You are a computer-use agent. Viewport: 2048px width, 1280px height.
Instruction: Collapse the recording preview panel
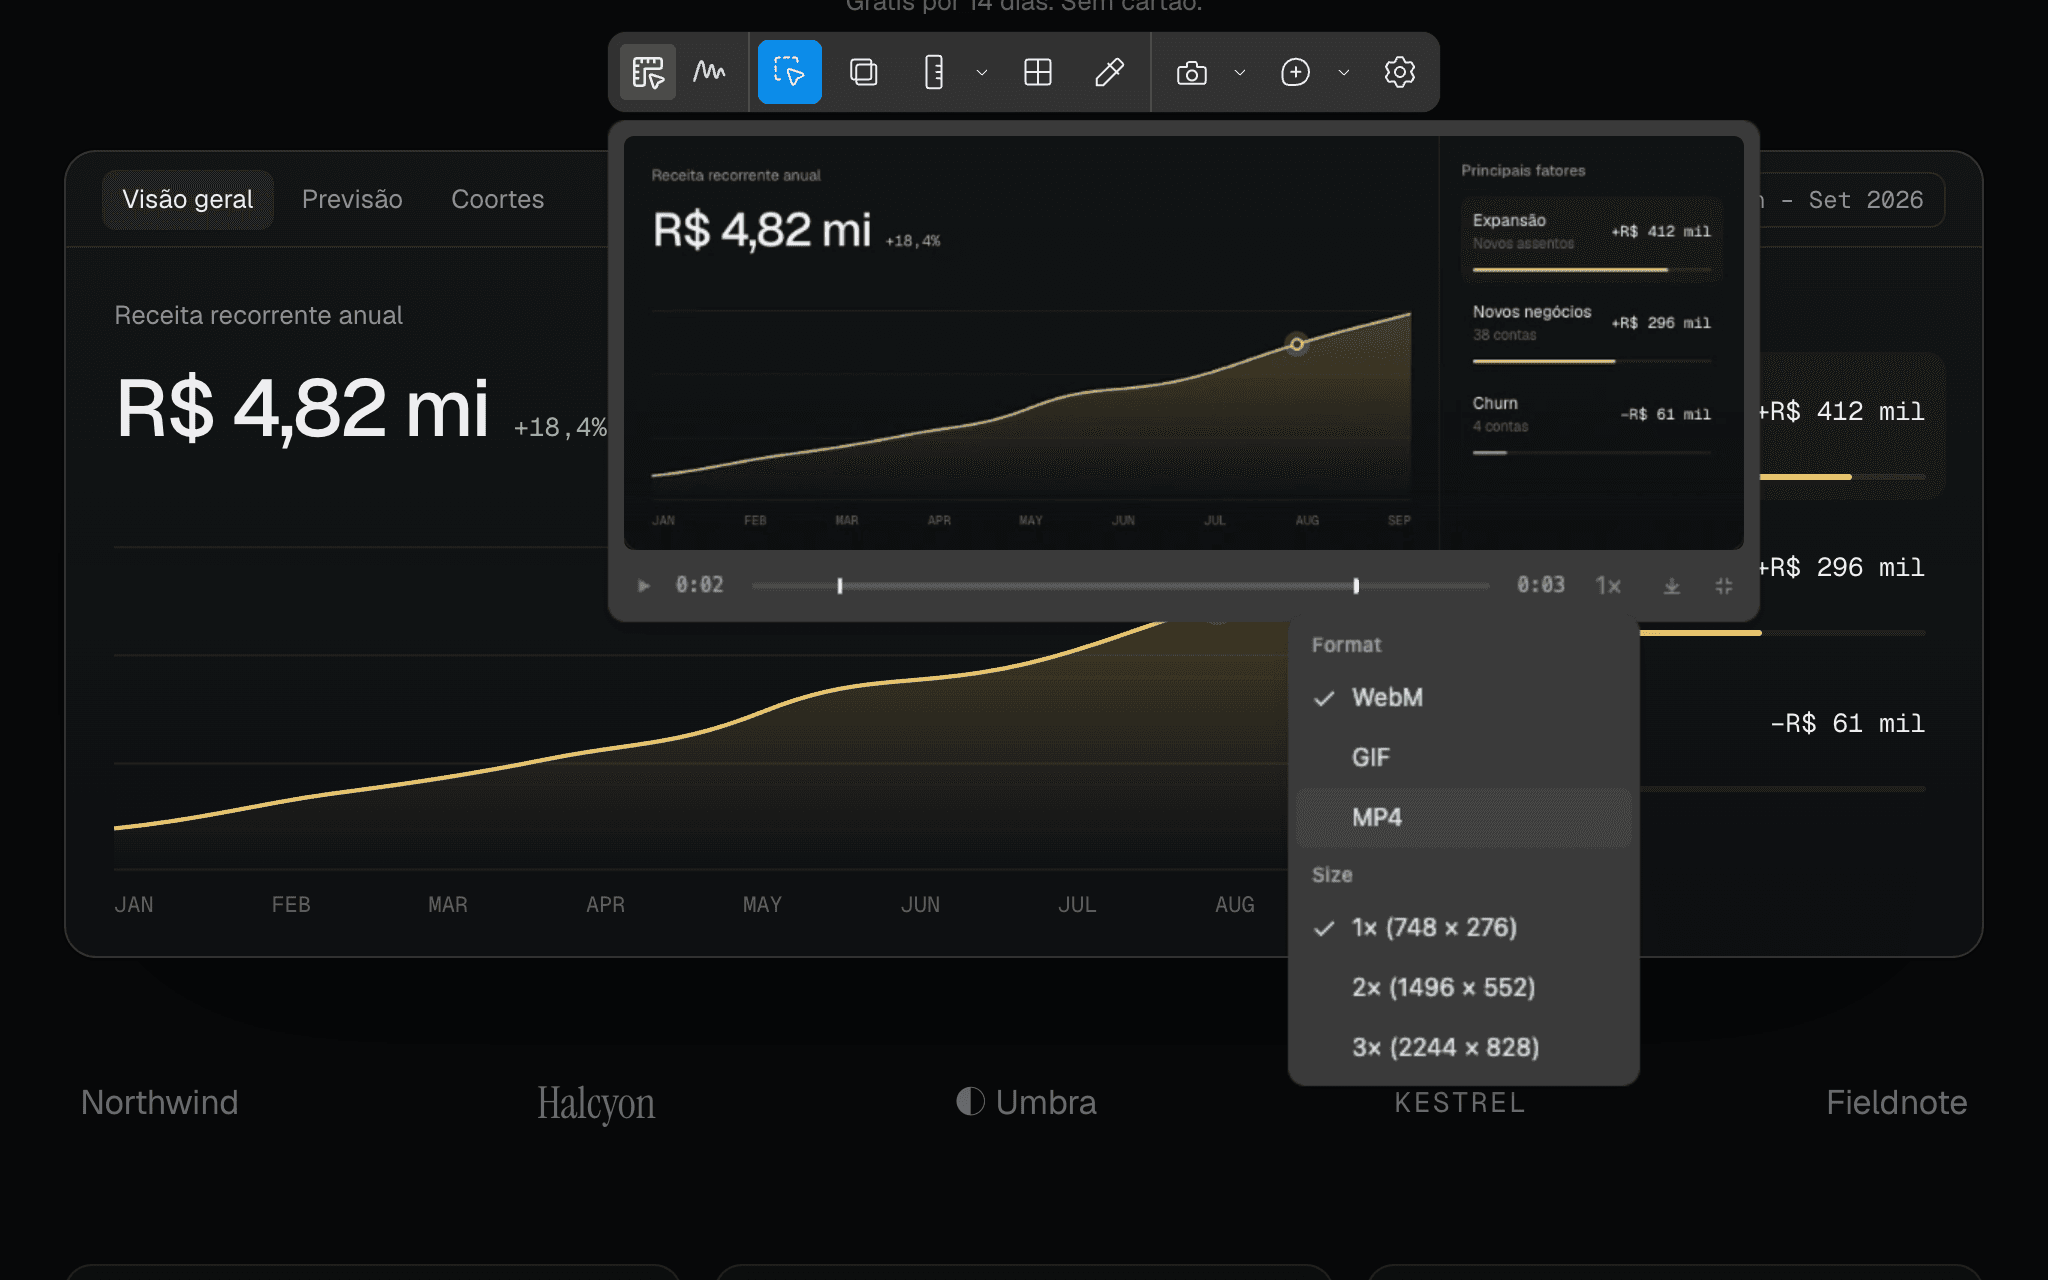tap(1723, 586)
